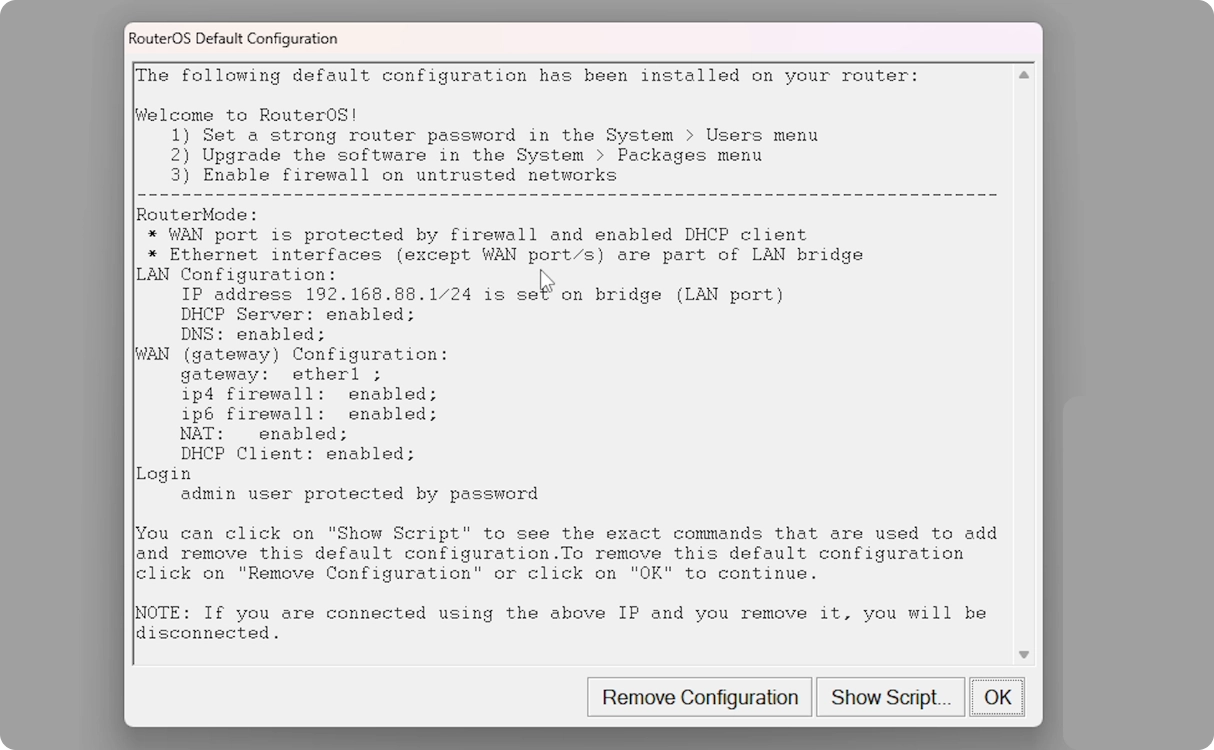Click 'admin user protected by password' text

[358, 493]
